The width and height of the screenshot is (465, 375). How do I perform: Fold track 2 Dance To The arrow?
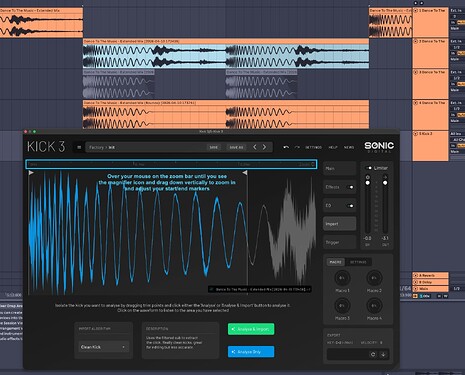point(416,41)
